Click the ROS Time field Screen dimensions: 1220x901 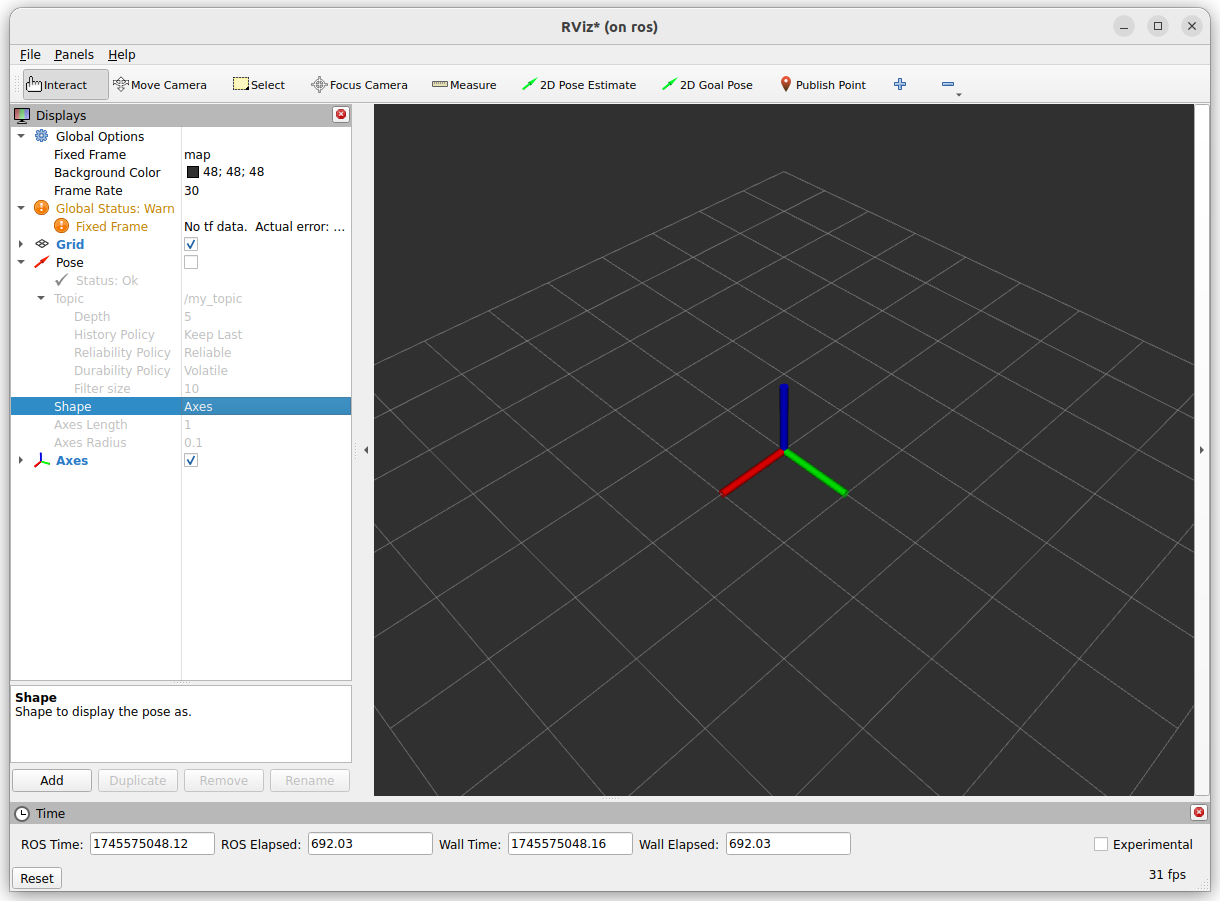152,844
